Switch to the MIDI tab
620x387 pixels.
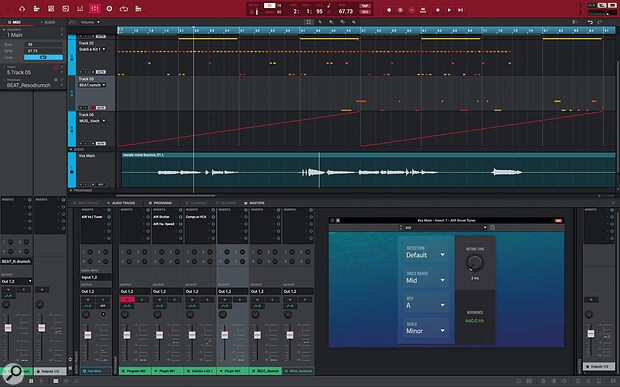click(14, 22)
